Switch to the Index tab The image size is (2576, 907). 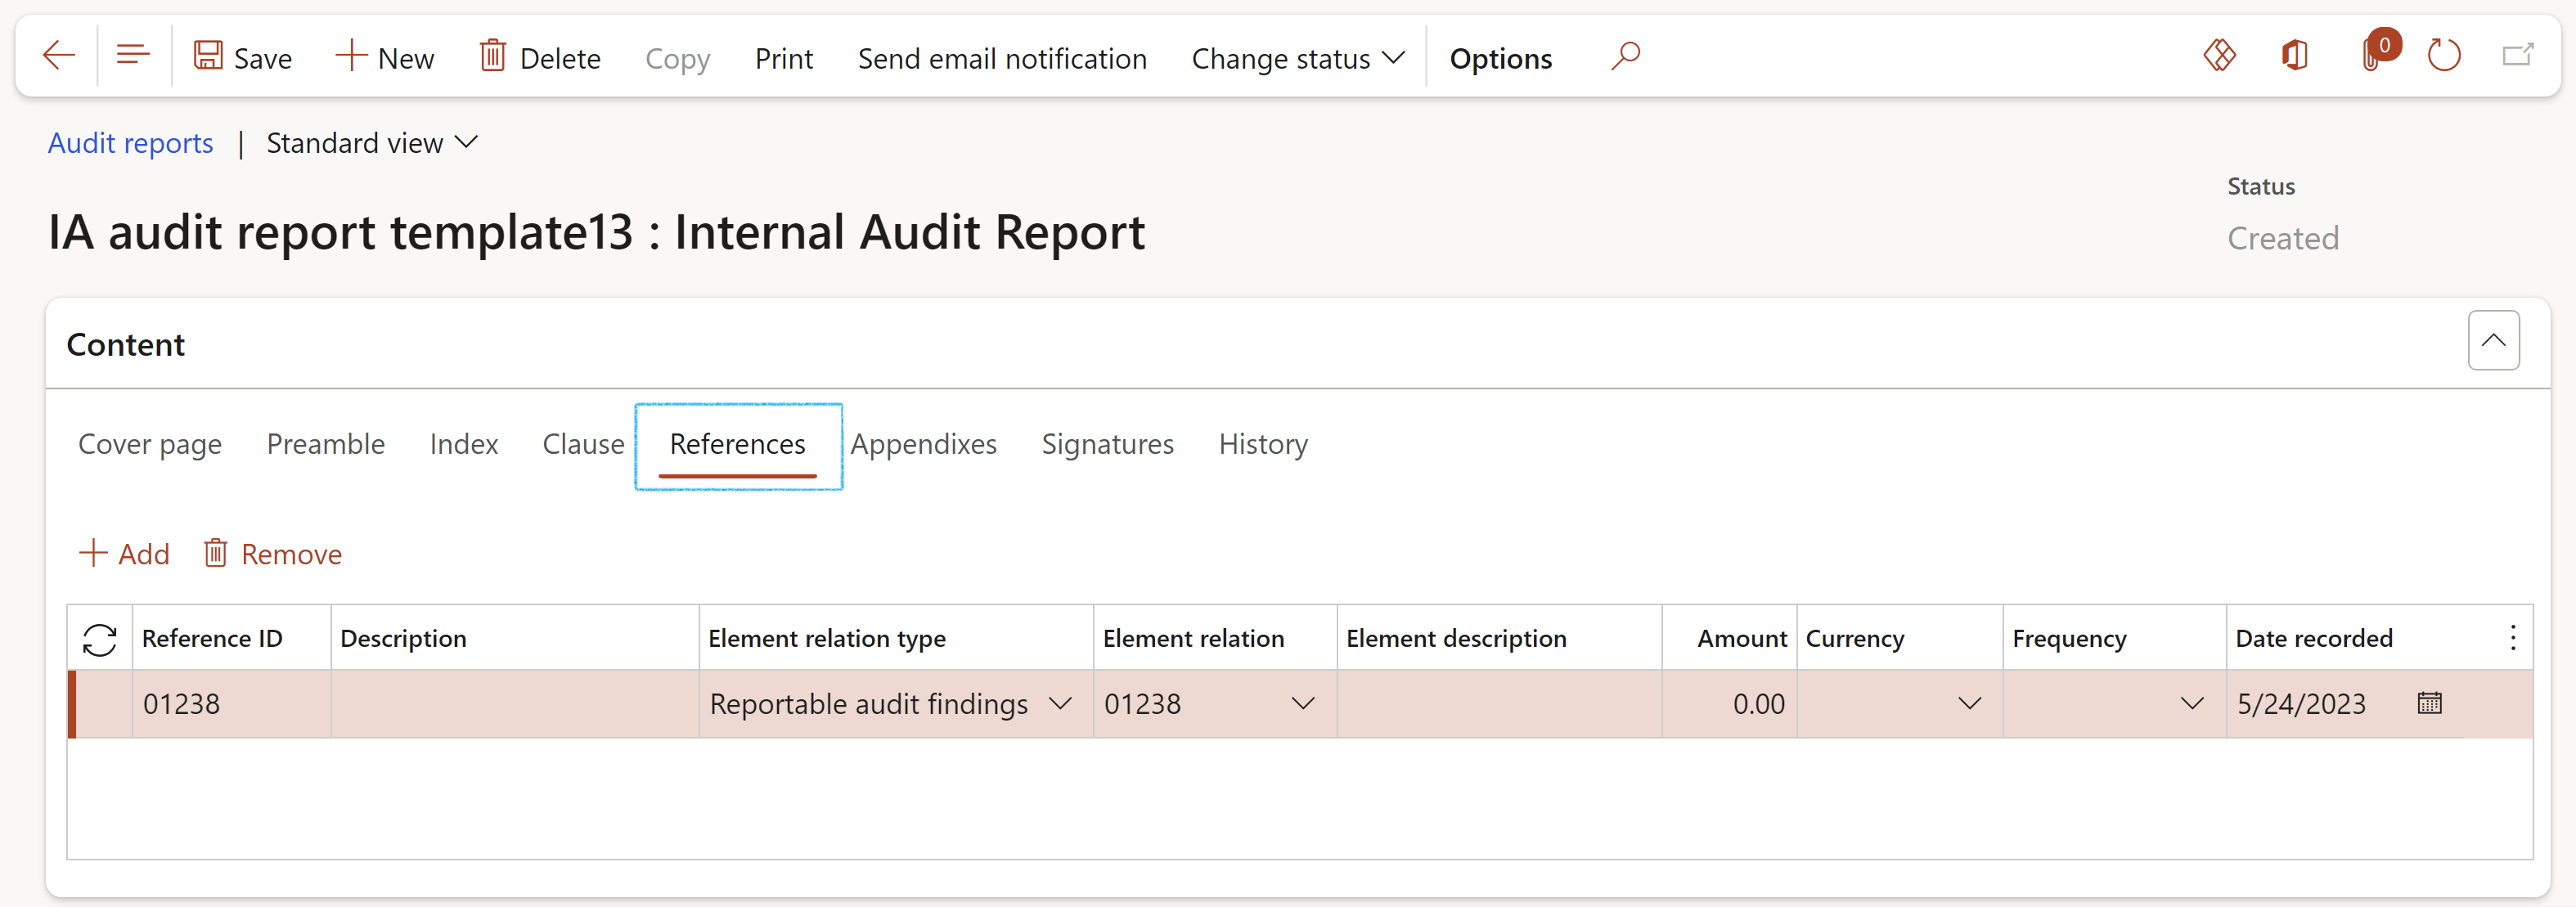pyautogui.click(x=463, y=444)
